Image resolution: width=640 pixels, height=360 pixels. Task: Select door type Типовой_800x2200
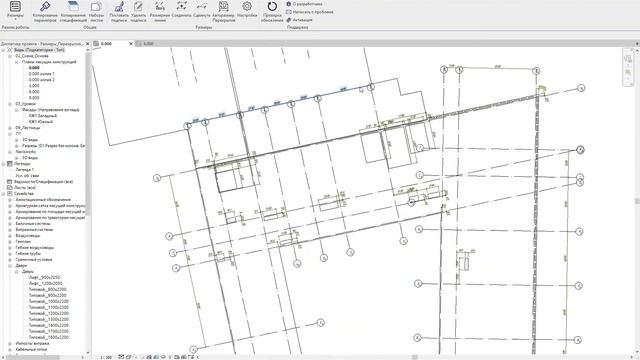[47, 289]
